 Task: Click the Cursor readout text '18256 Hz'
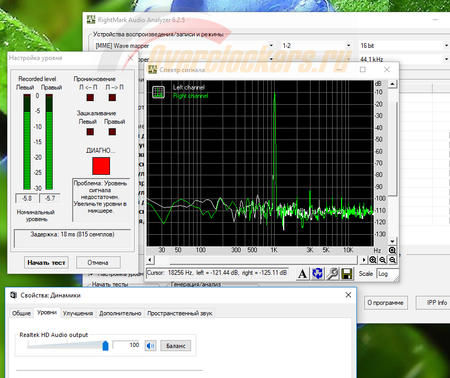click(180, 273)
